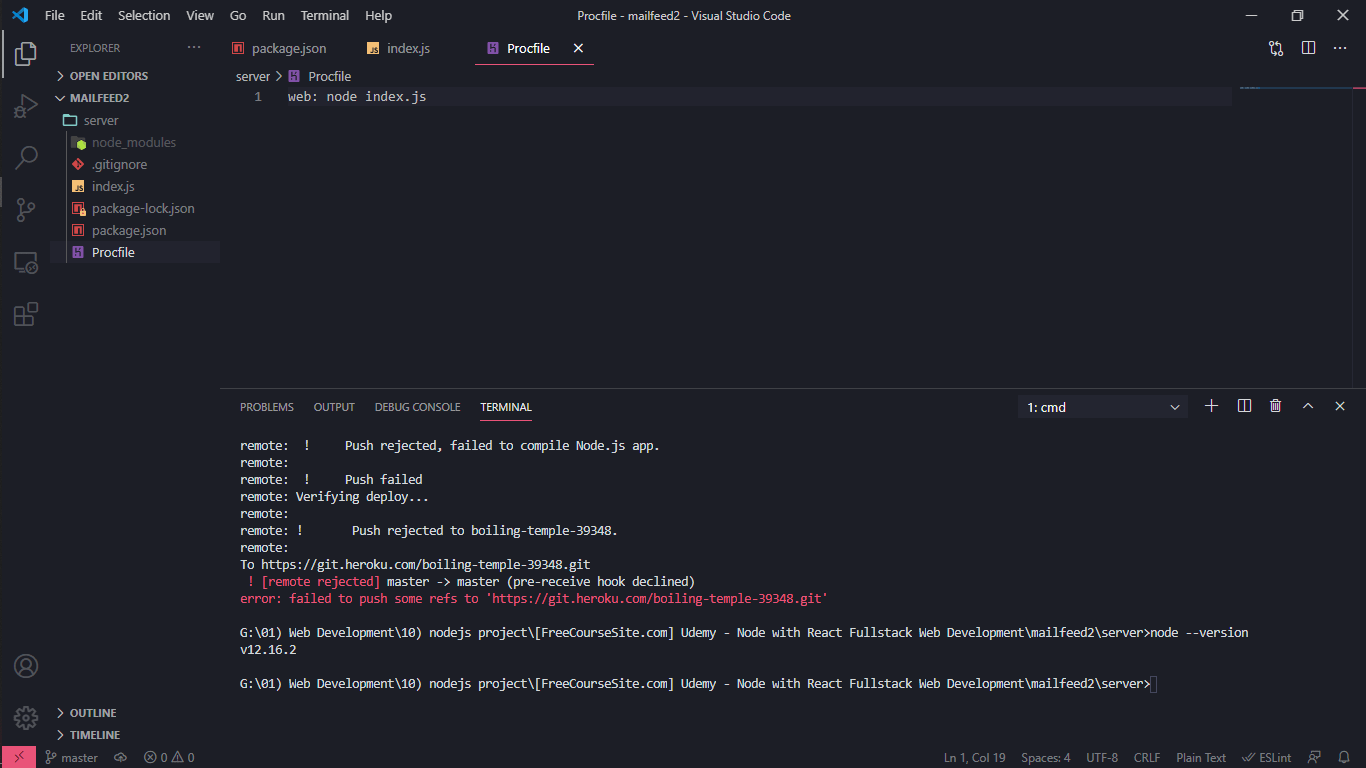Screen dimensions: 1366x768
Task: Open the Extensions icon
Action: [25, 313]
